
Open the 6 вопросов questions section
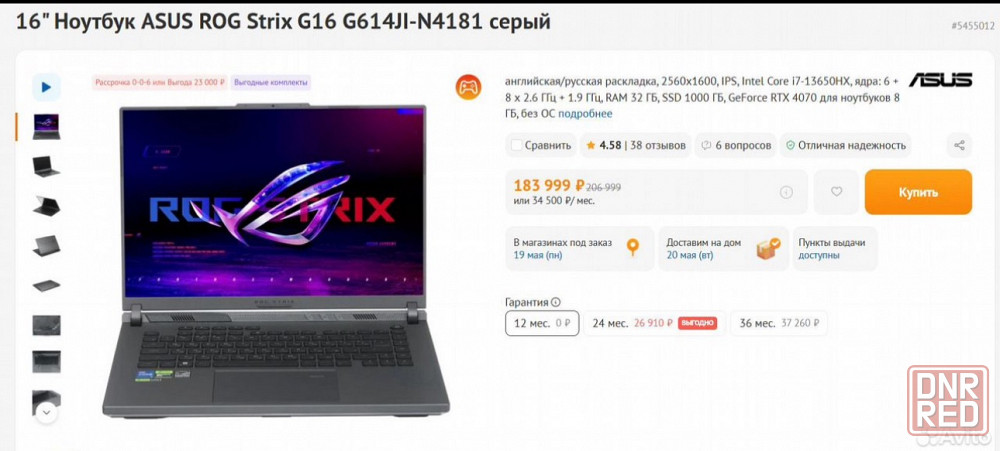[736, 145]
